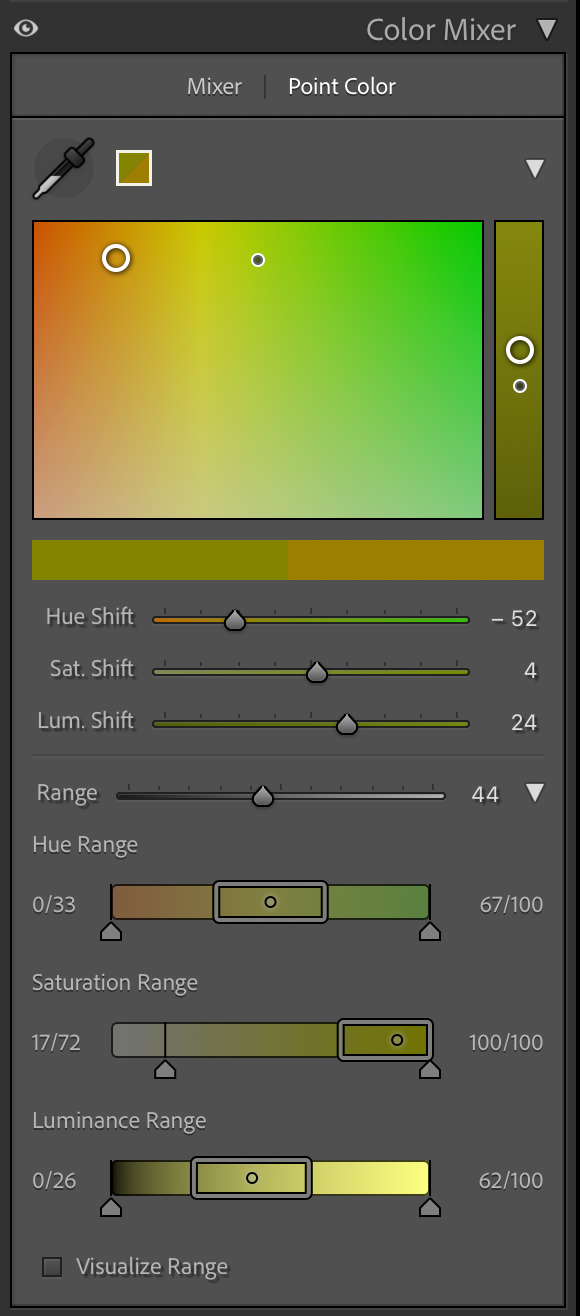Select the Point Color tab

click(x=341, y=86)
